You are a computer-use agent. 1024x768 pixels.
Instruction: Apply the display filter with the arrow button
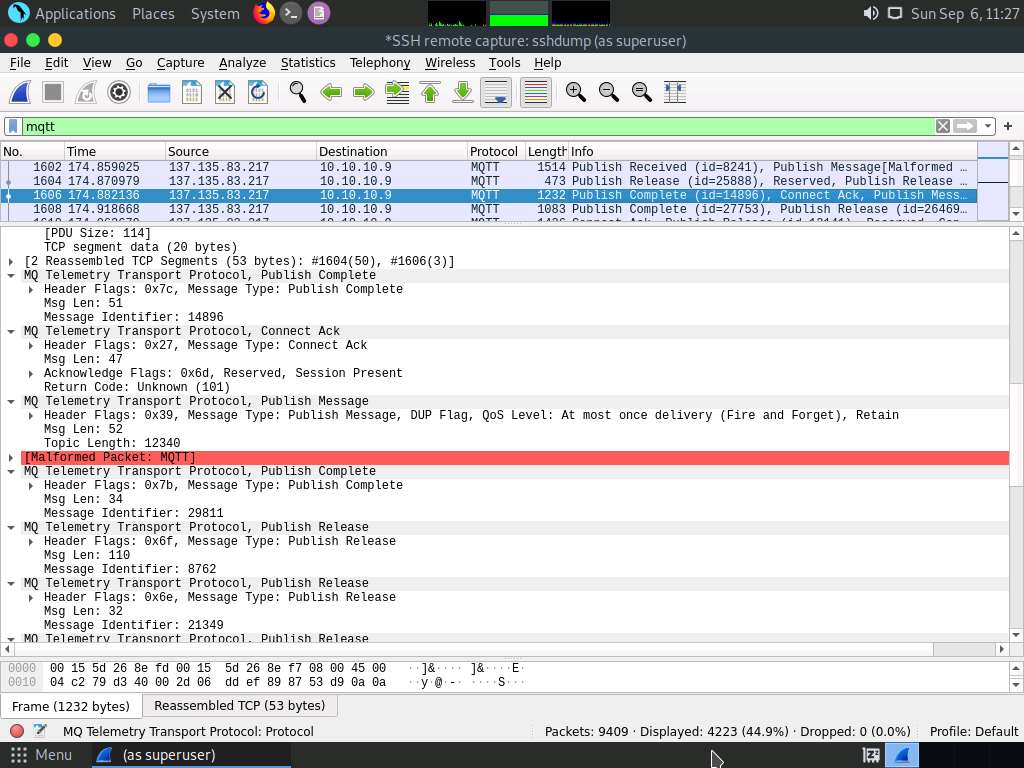pos(963,126)
